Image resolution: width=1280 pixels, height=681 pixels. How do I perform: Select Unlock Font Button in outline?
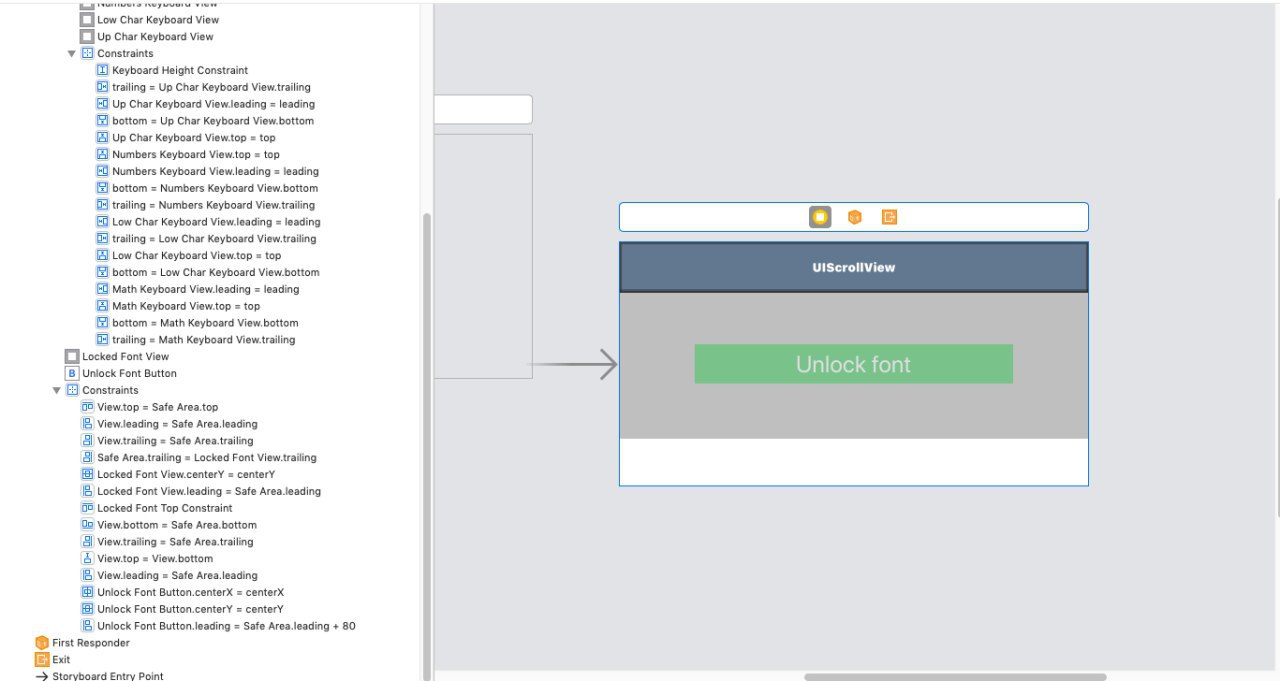129,374
